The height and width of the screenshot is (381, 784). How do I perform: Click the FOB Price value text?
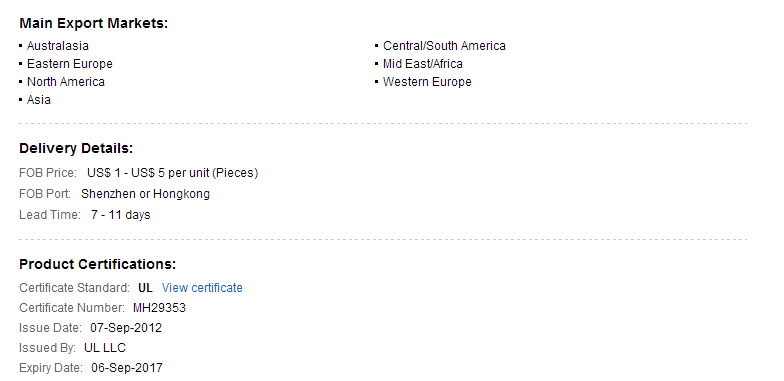[x=172, y=173]
